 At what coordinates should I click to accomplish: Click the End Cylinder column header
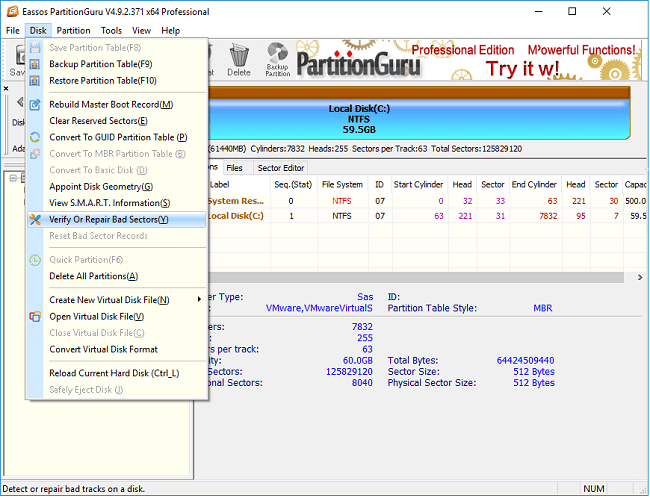534,185
